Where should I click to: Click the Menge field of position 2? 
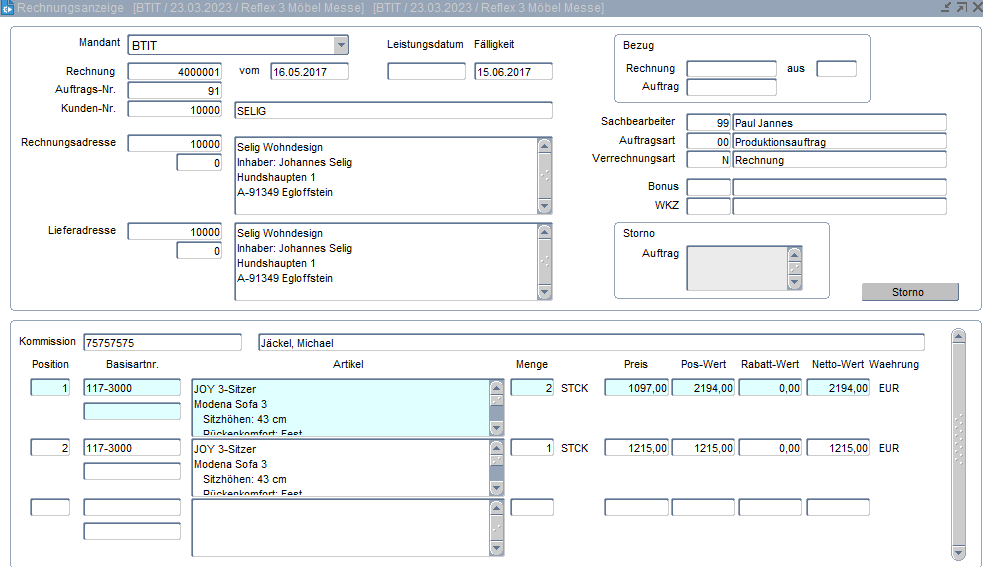click(531, 448)
